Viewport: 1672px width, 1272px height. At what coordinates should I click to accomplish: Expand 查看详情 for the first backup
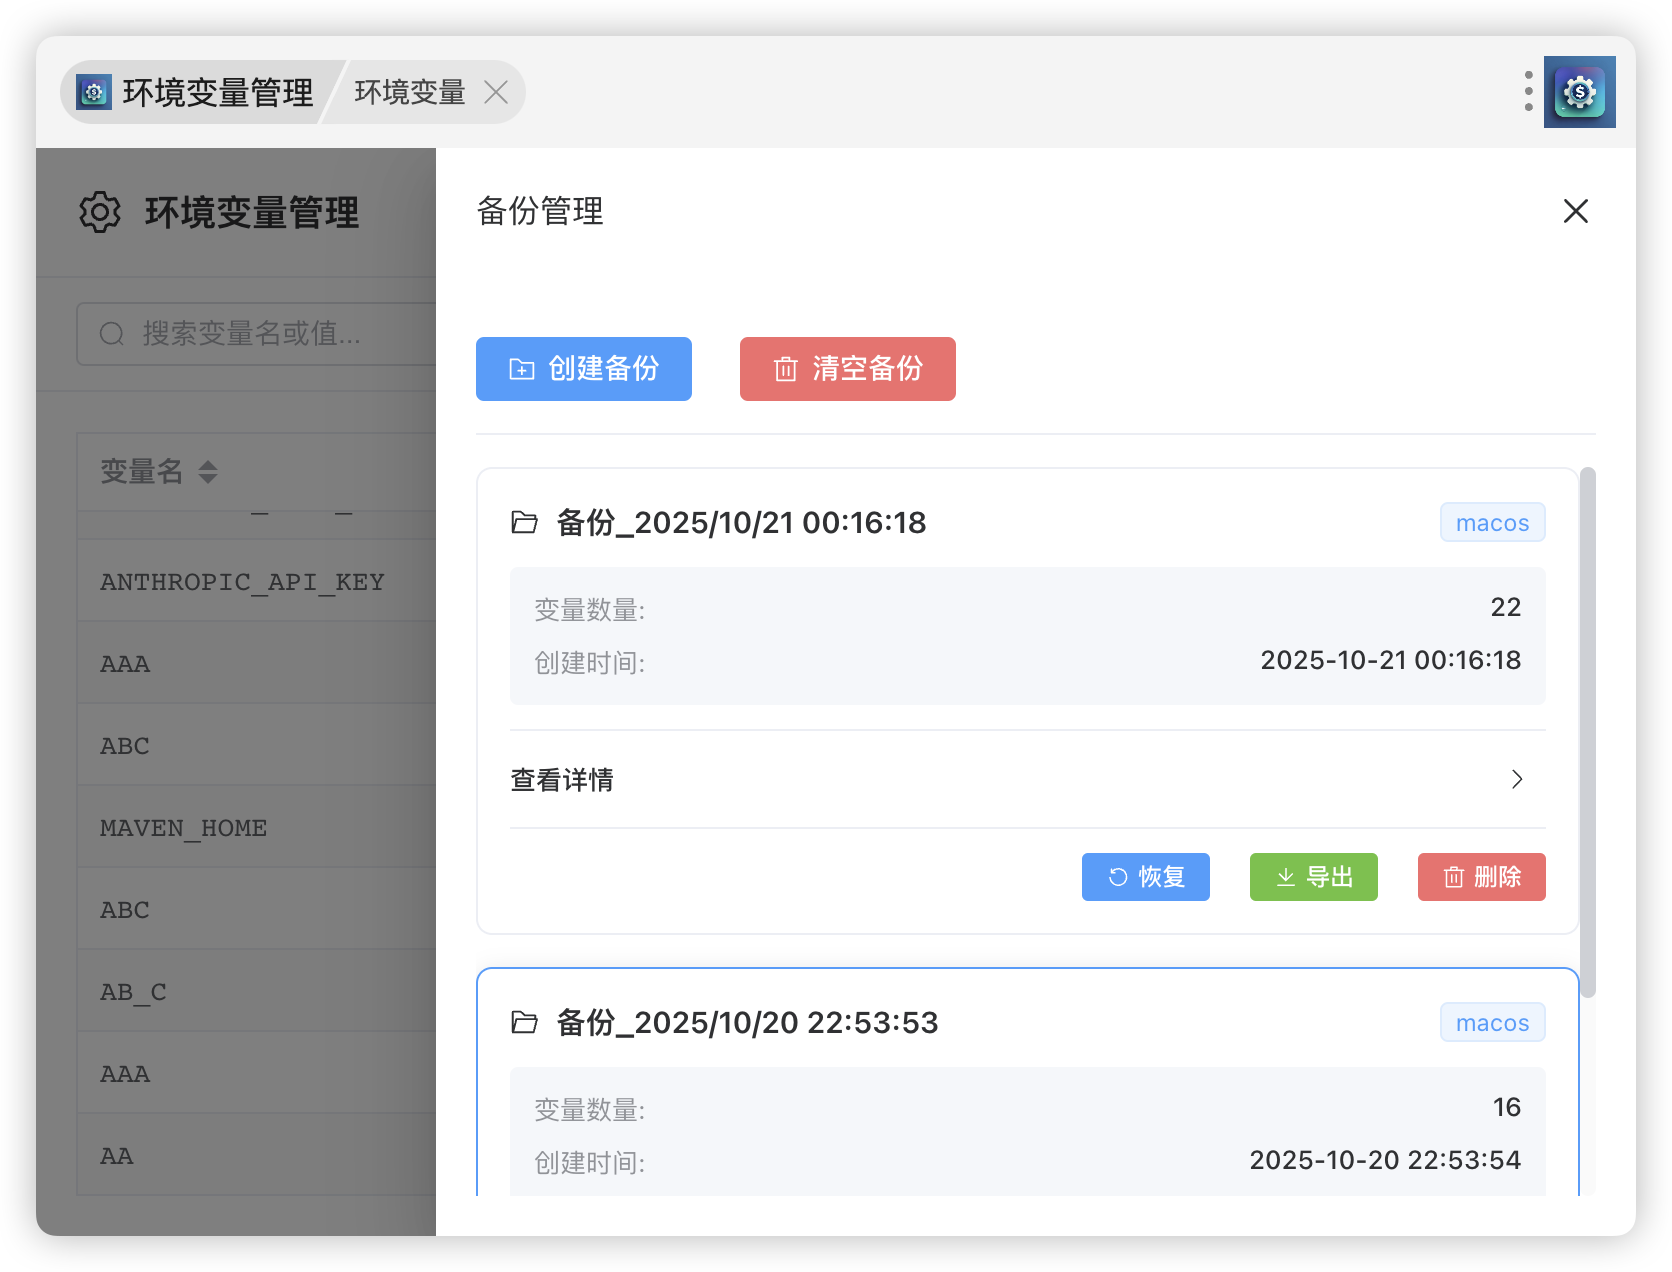(562, 780)
